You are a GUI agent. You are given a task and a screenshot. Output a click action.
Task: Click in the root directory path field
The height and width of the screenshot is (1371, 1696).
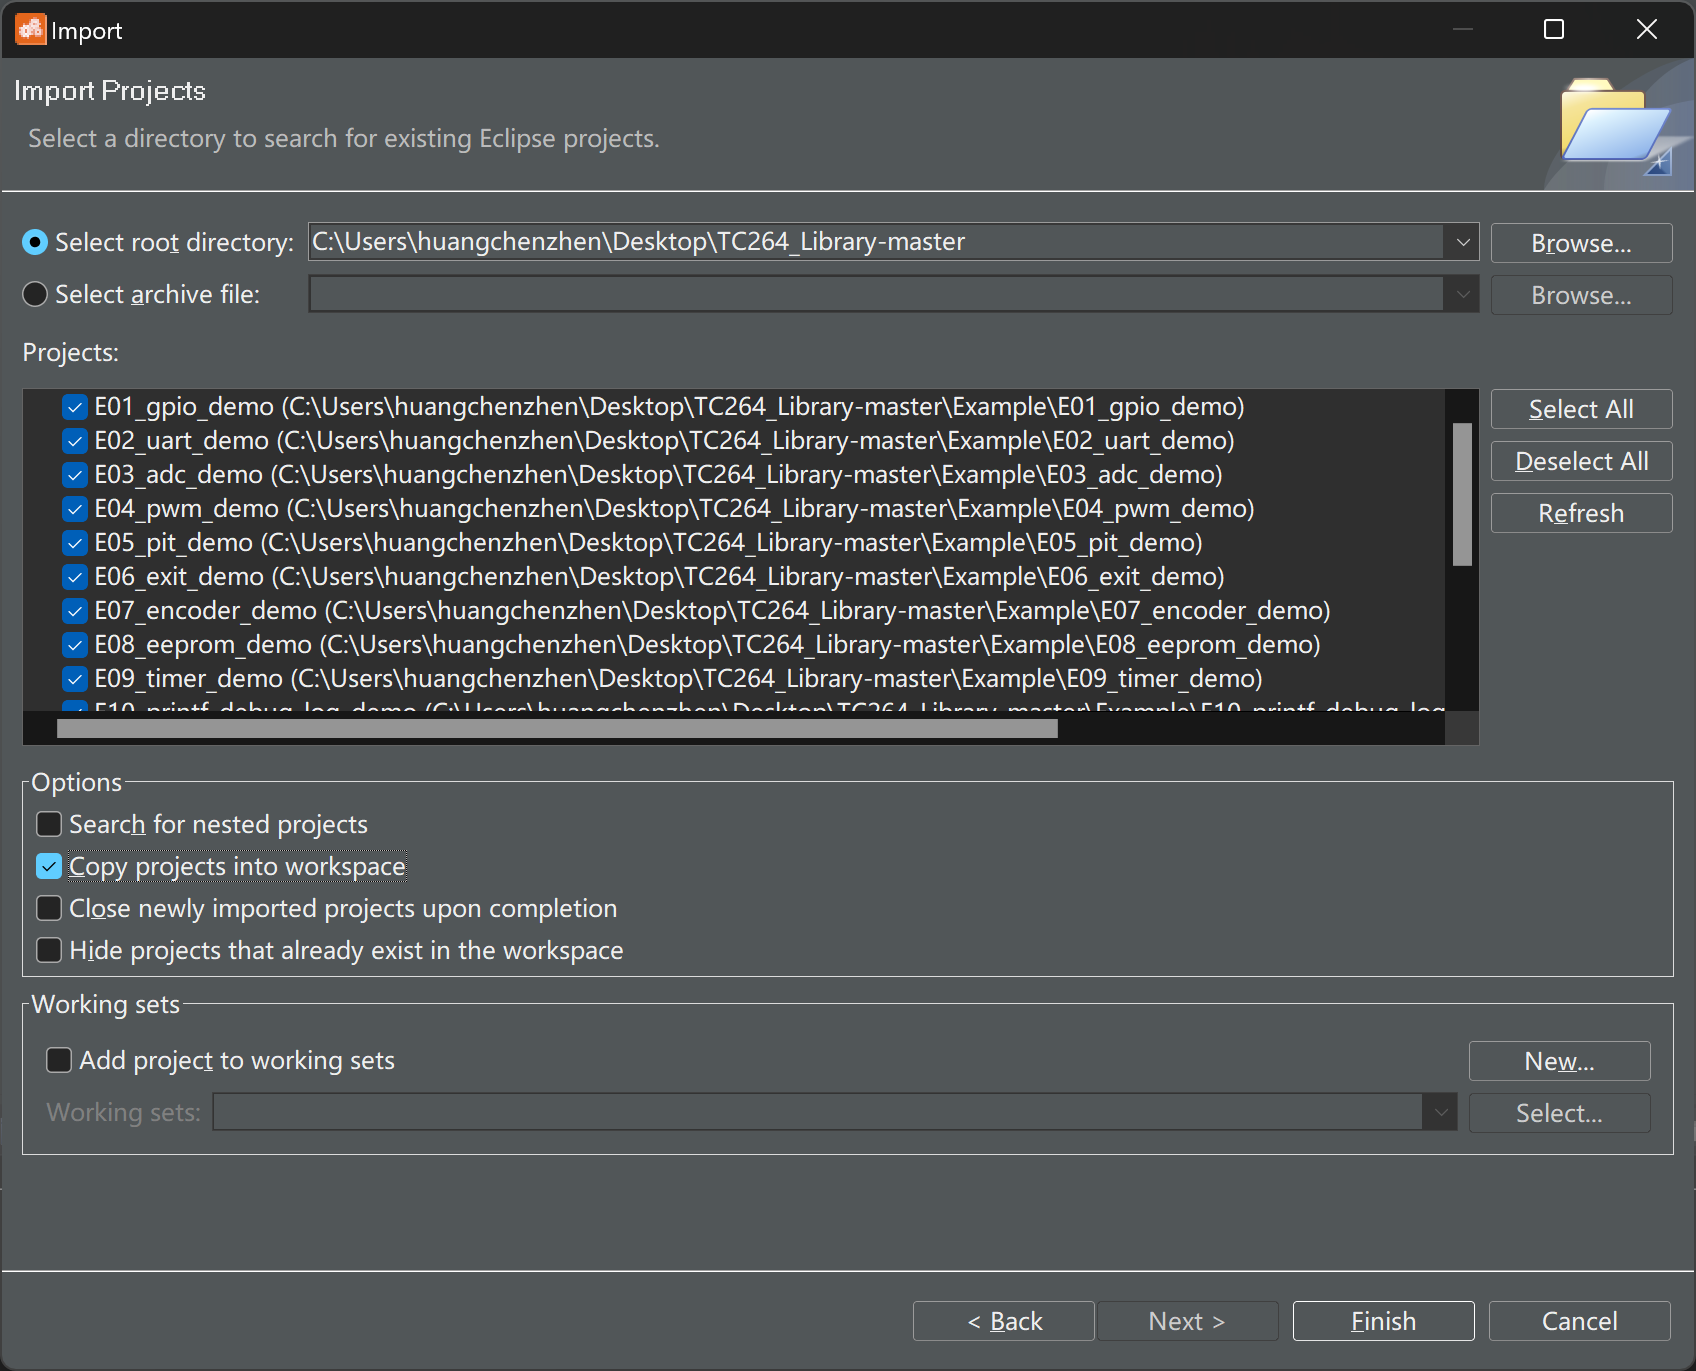pyautogui.click(x=876, y=242)
